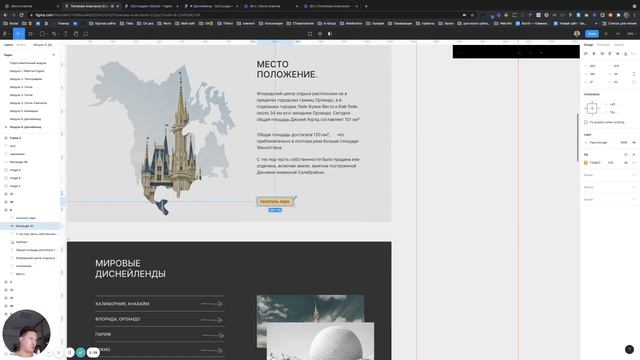Edit the layer opacity percentage field

[x=623, y=142]
